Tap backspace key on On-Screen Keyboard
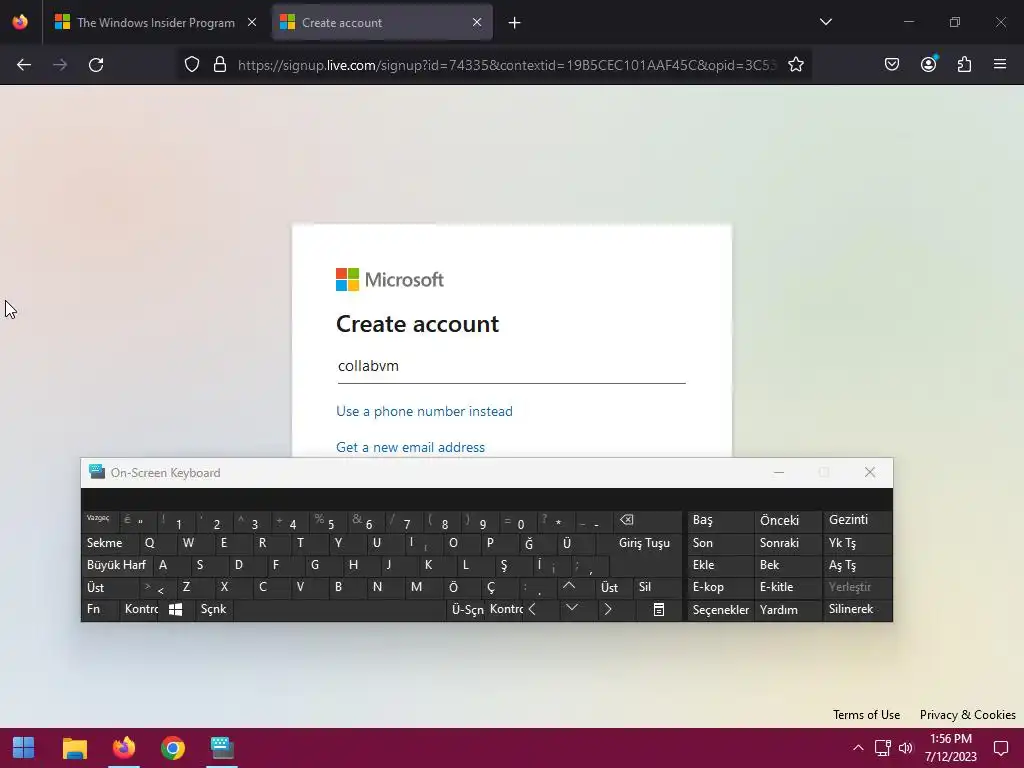 pyautogui.click(x=648, y=521)
